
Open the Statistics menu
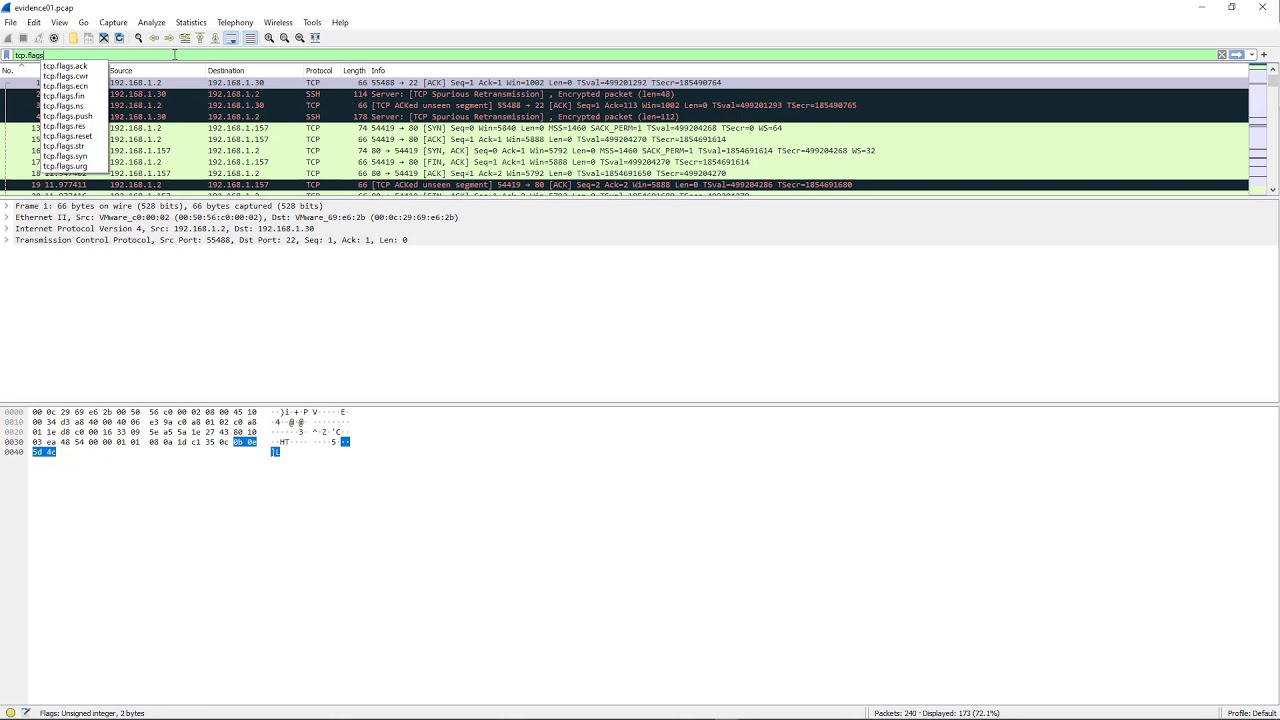pyautogui.click(x=191, y=22)
